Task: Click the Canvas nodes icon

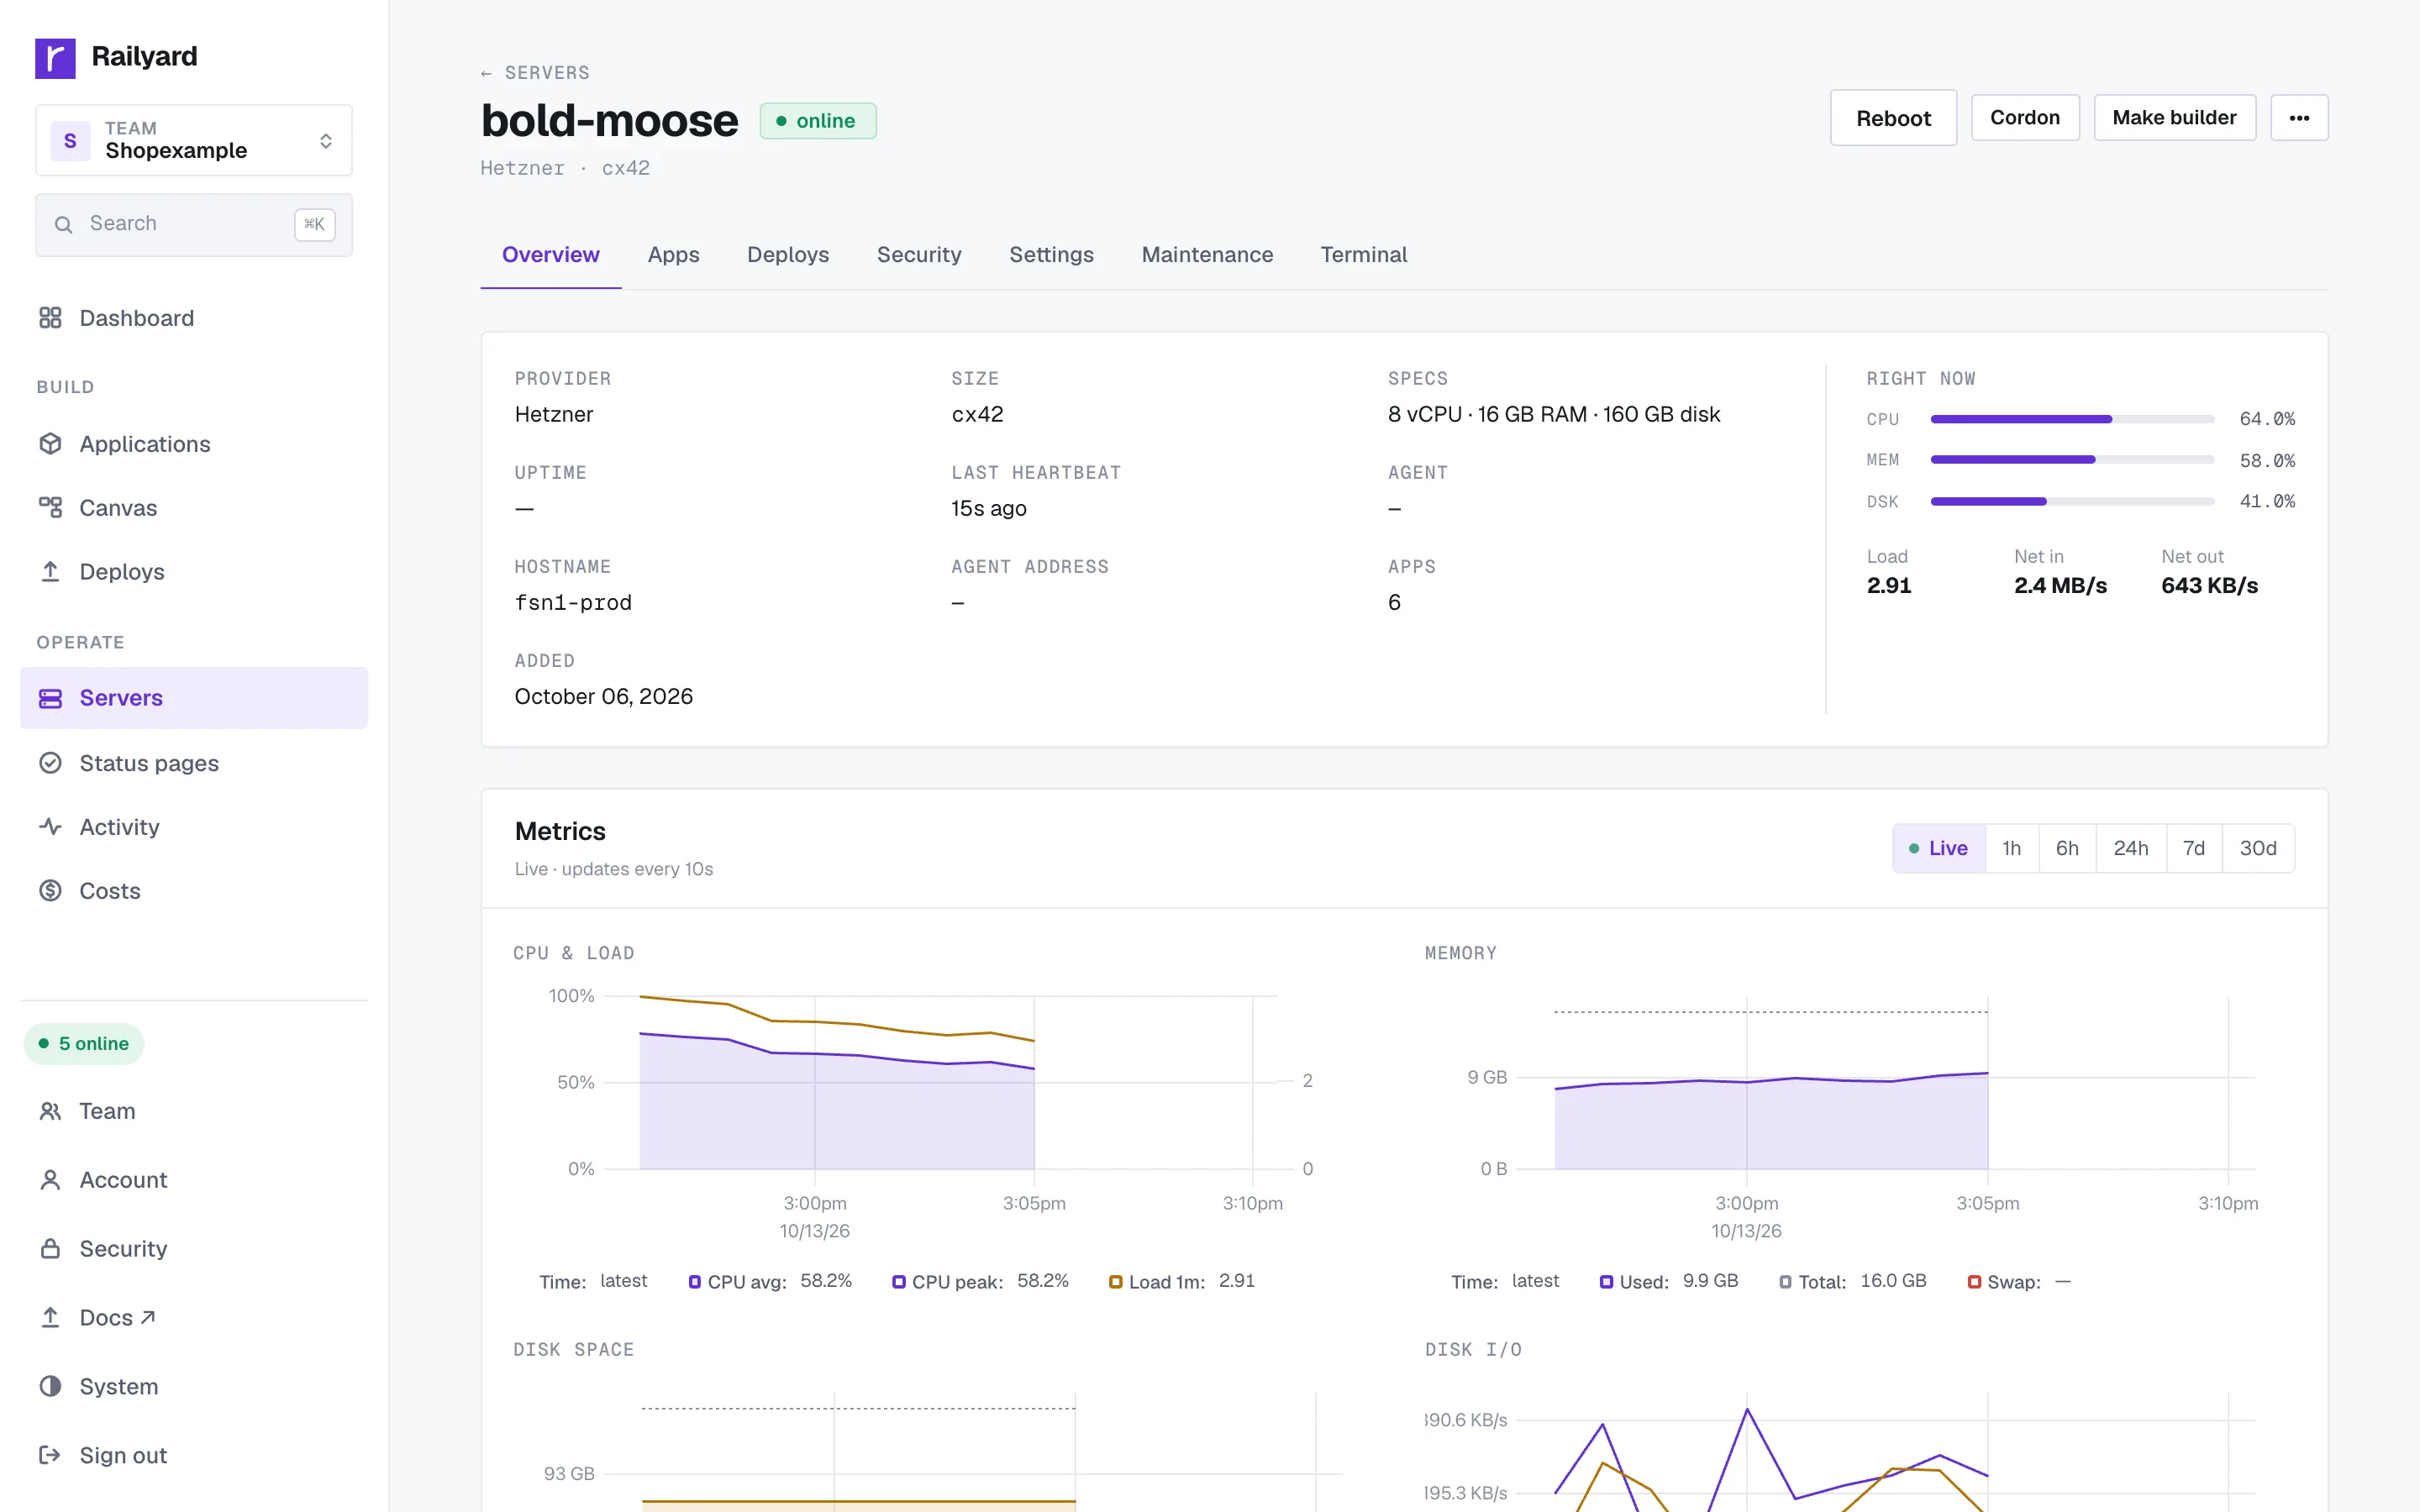Action: click(x=50, y=508)
